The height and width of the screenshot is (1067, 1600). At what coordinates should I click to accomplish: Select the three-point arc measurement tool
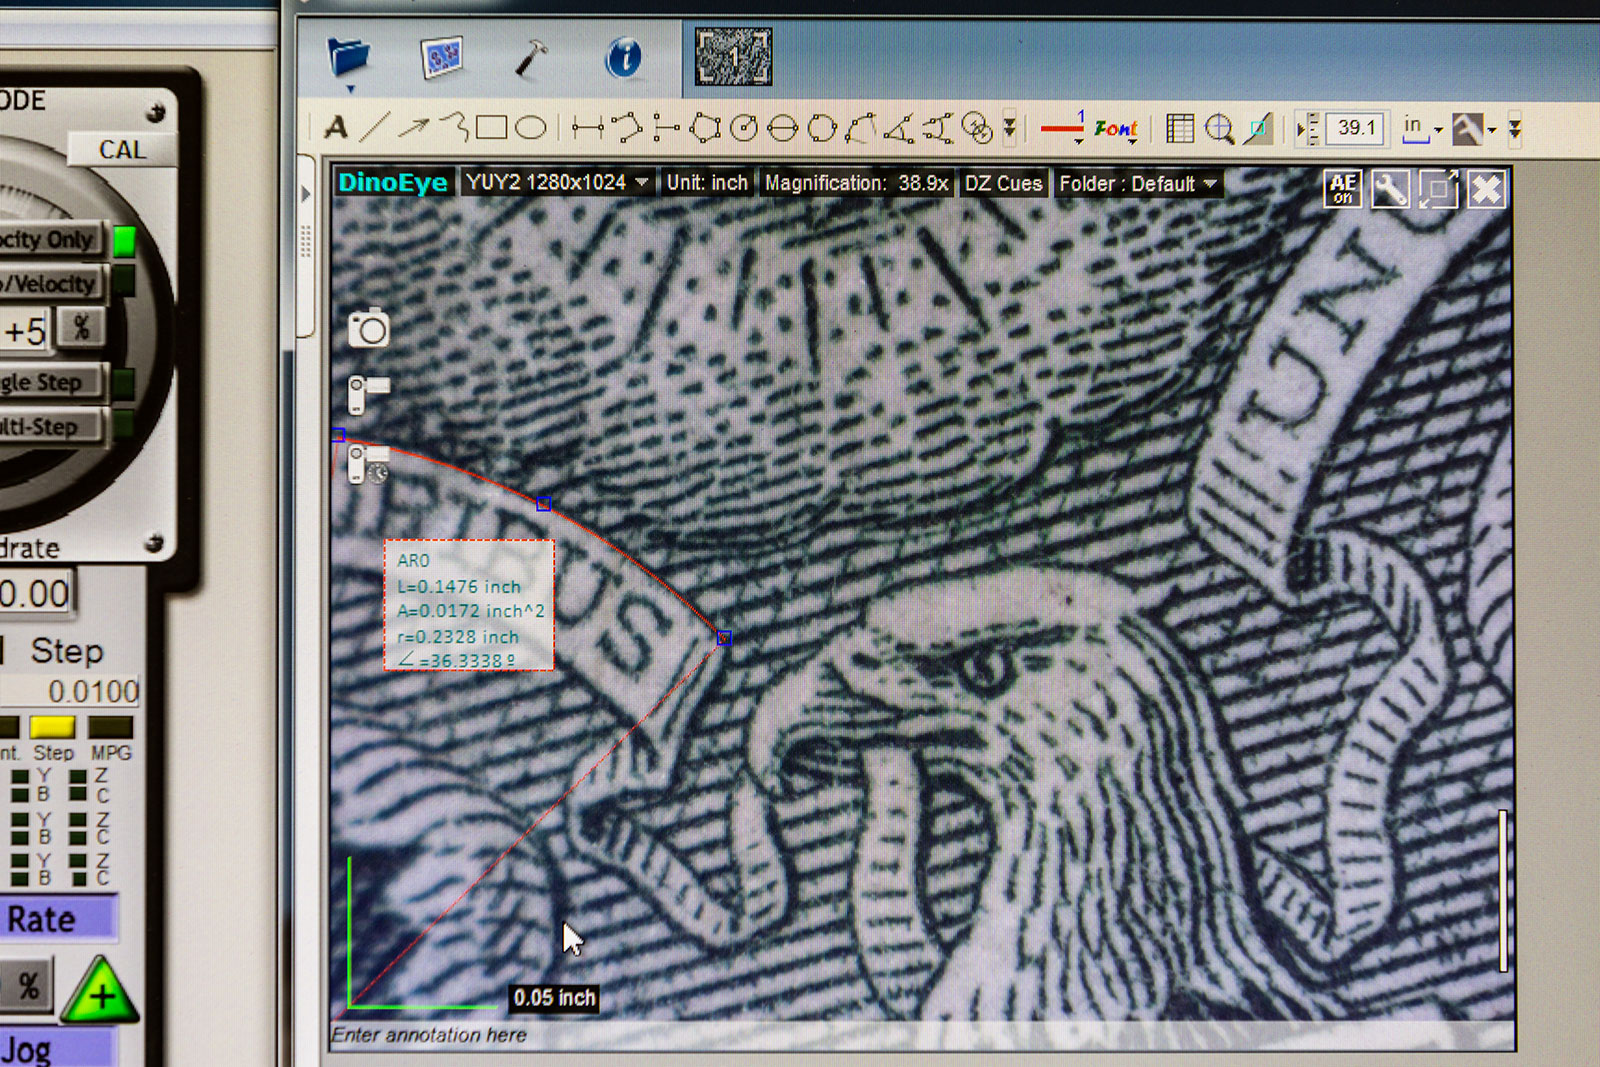(x=860, y=128)
